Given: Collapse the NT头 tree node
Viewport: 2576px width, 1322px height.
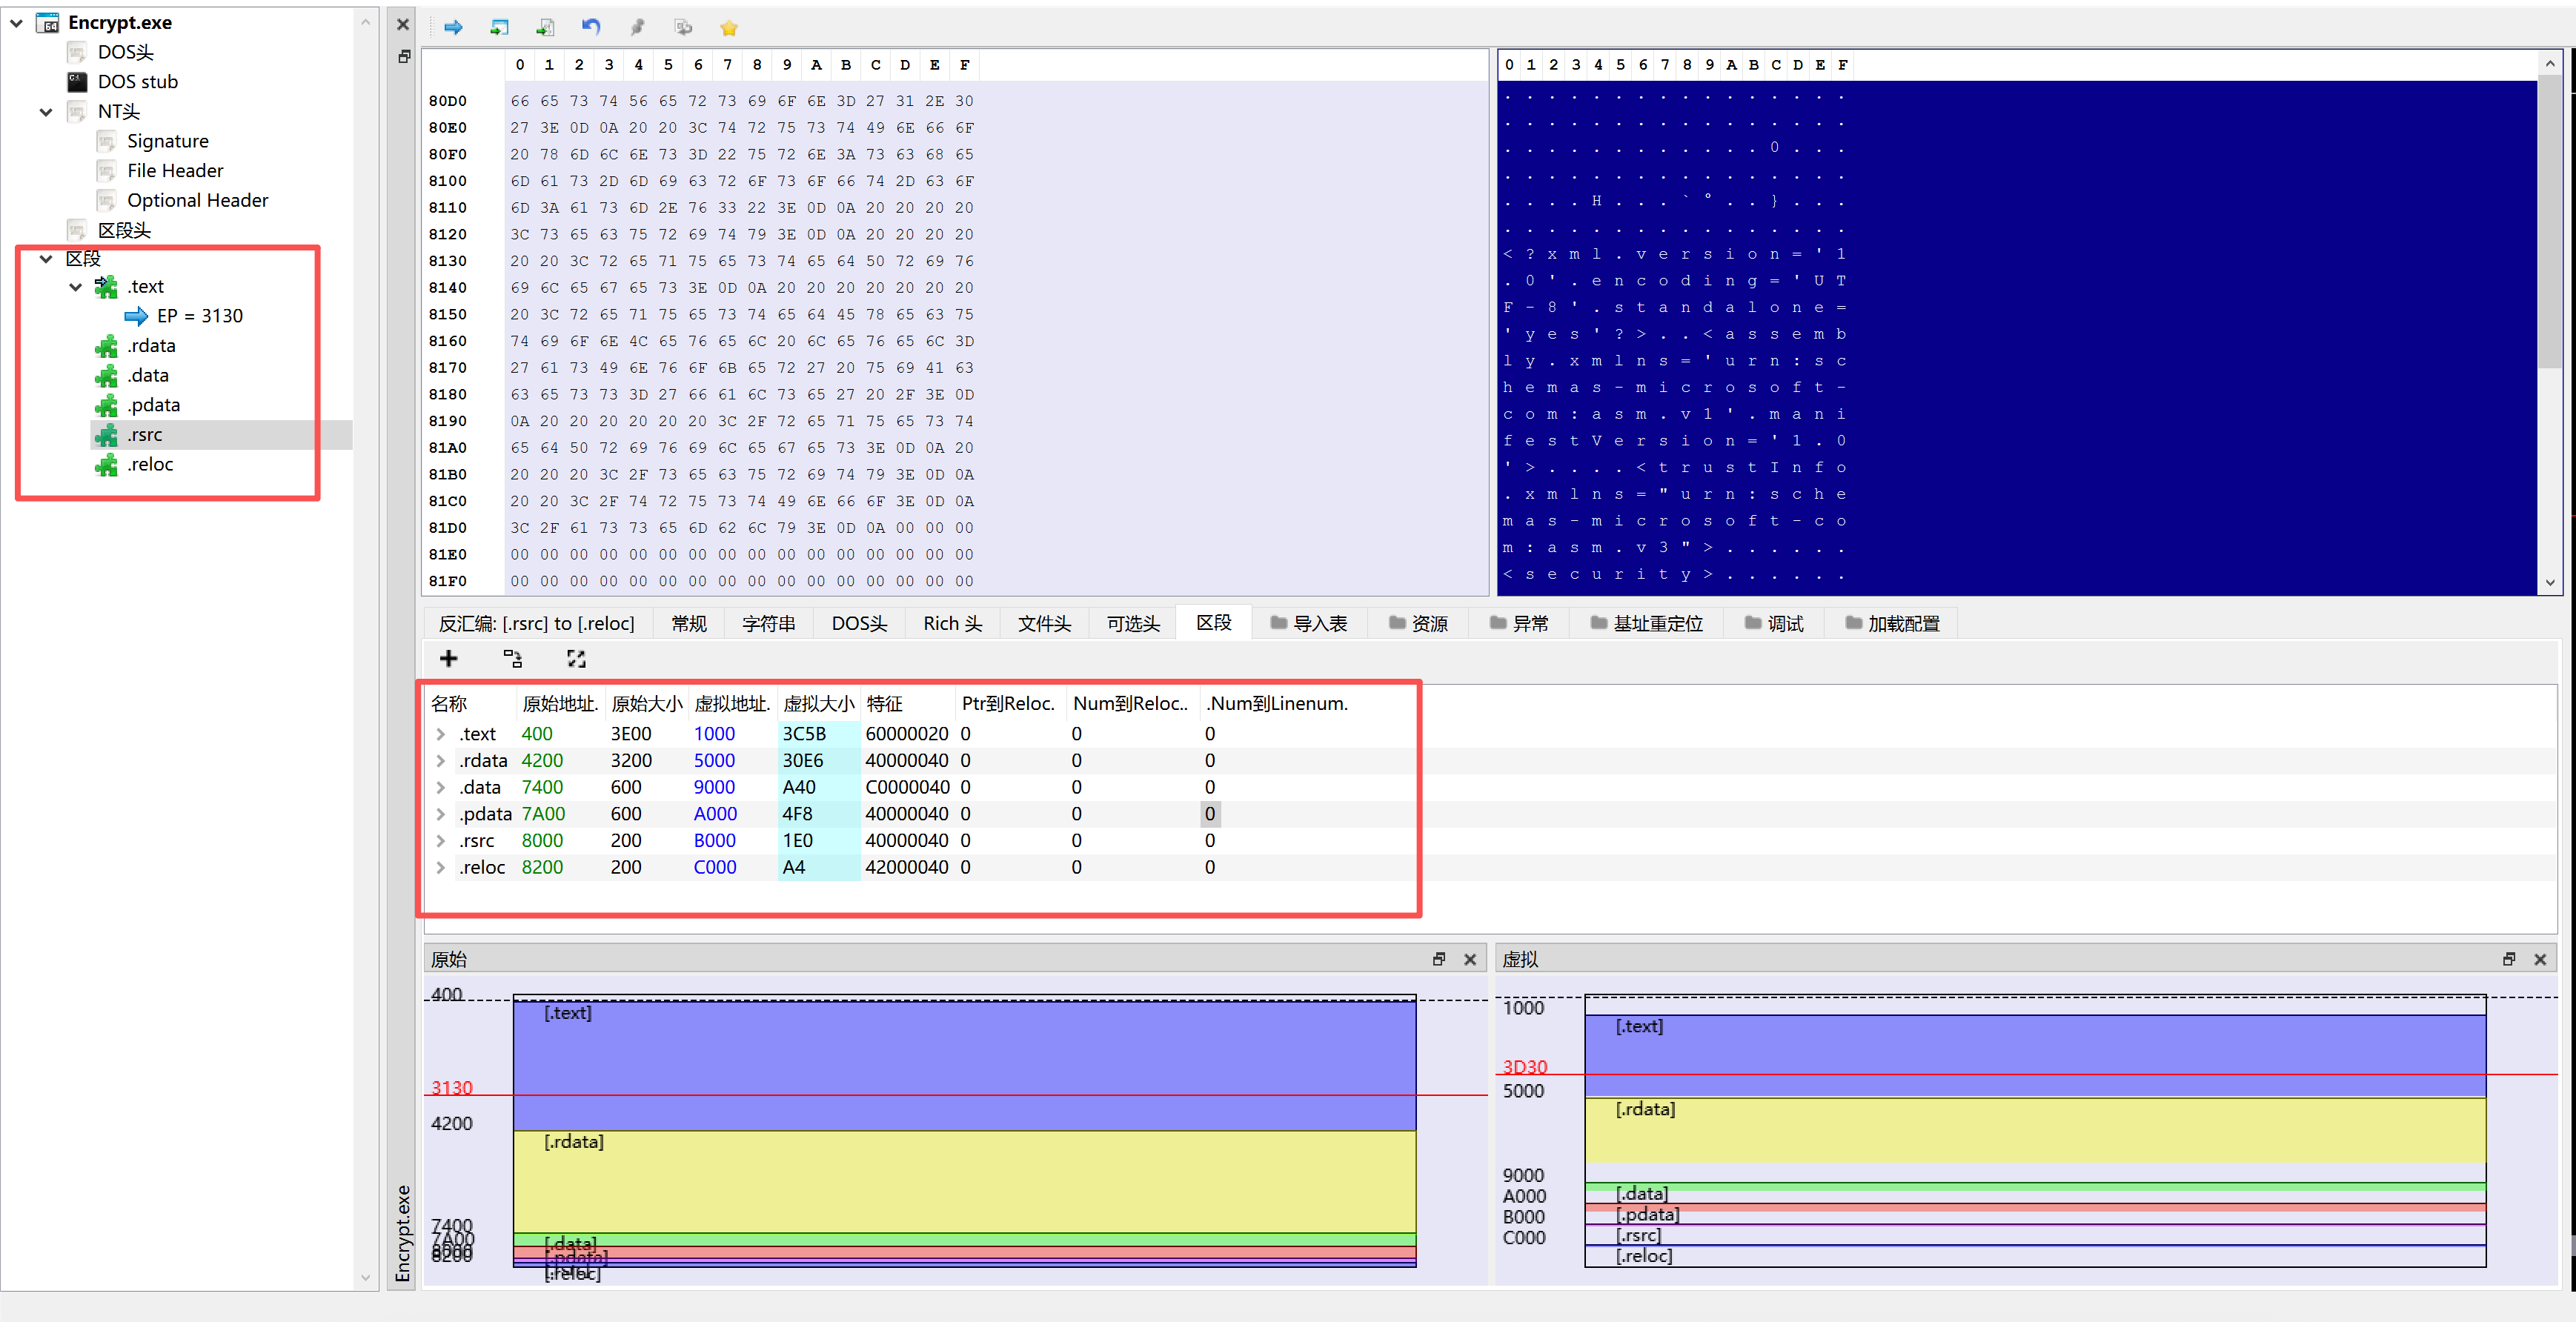Looking at the screenshot, I should (x=46, y=112).
